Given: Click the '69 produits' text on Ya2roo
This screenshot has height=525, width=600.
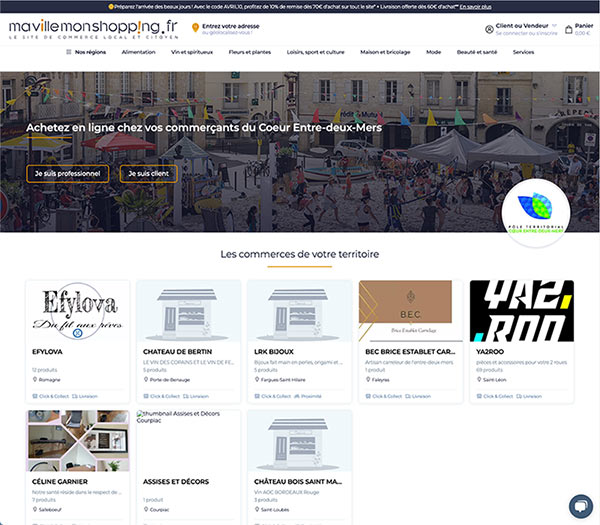Looking at the screenshot, I should pyautogui.click(x=489, y=370).
